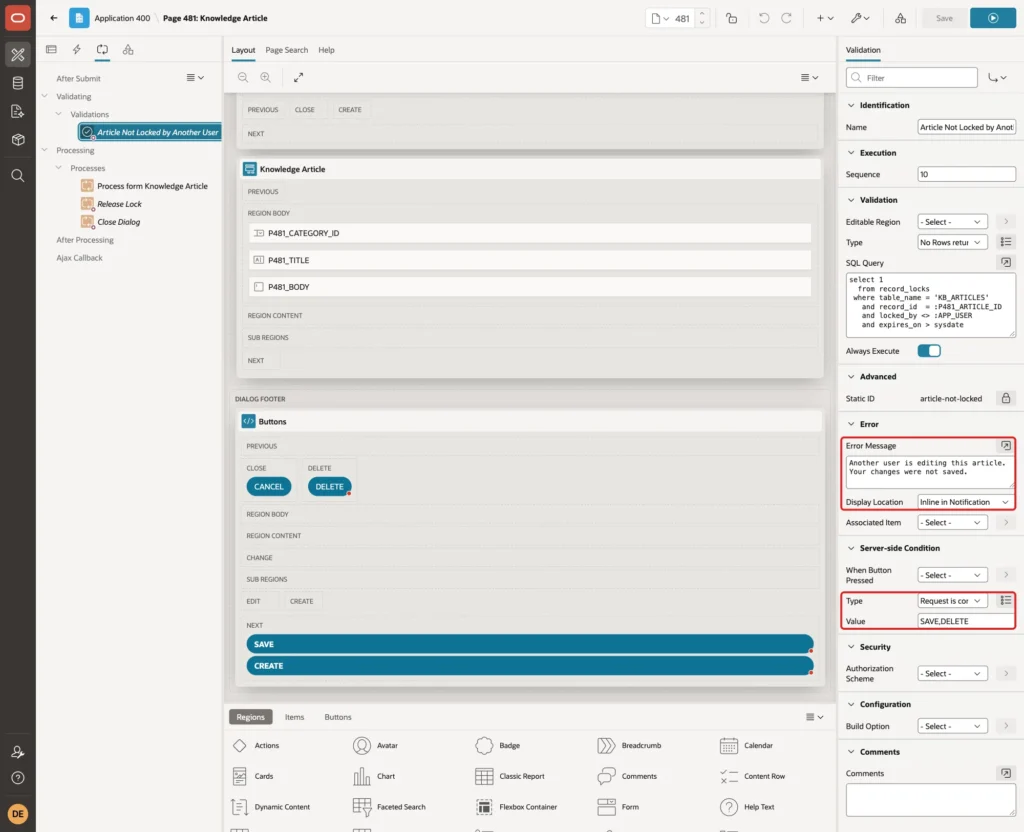Show the Regions gallery tab
Screen dimensions: 1024x832
point(250,717)
